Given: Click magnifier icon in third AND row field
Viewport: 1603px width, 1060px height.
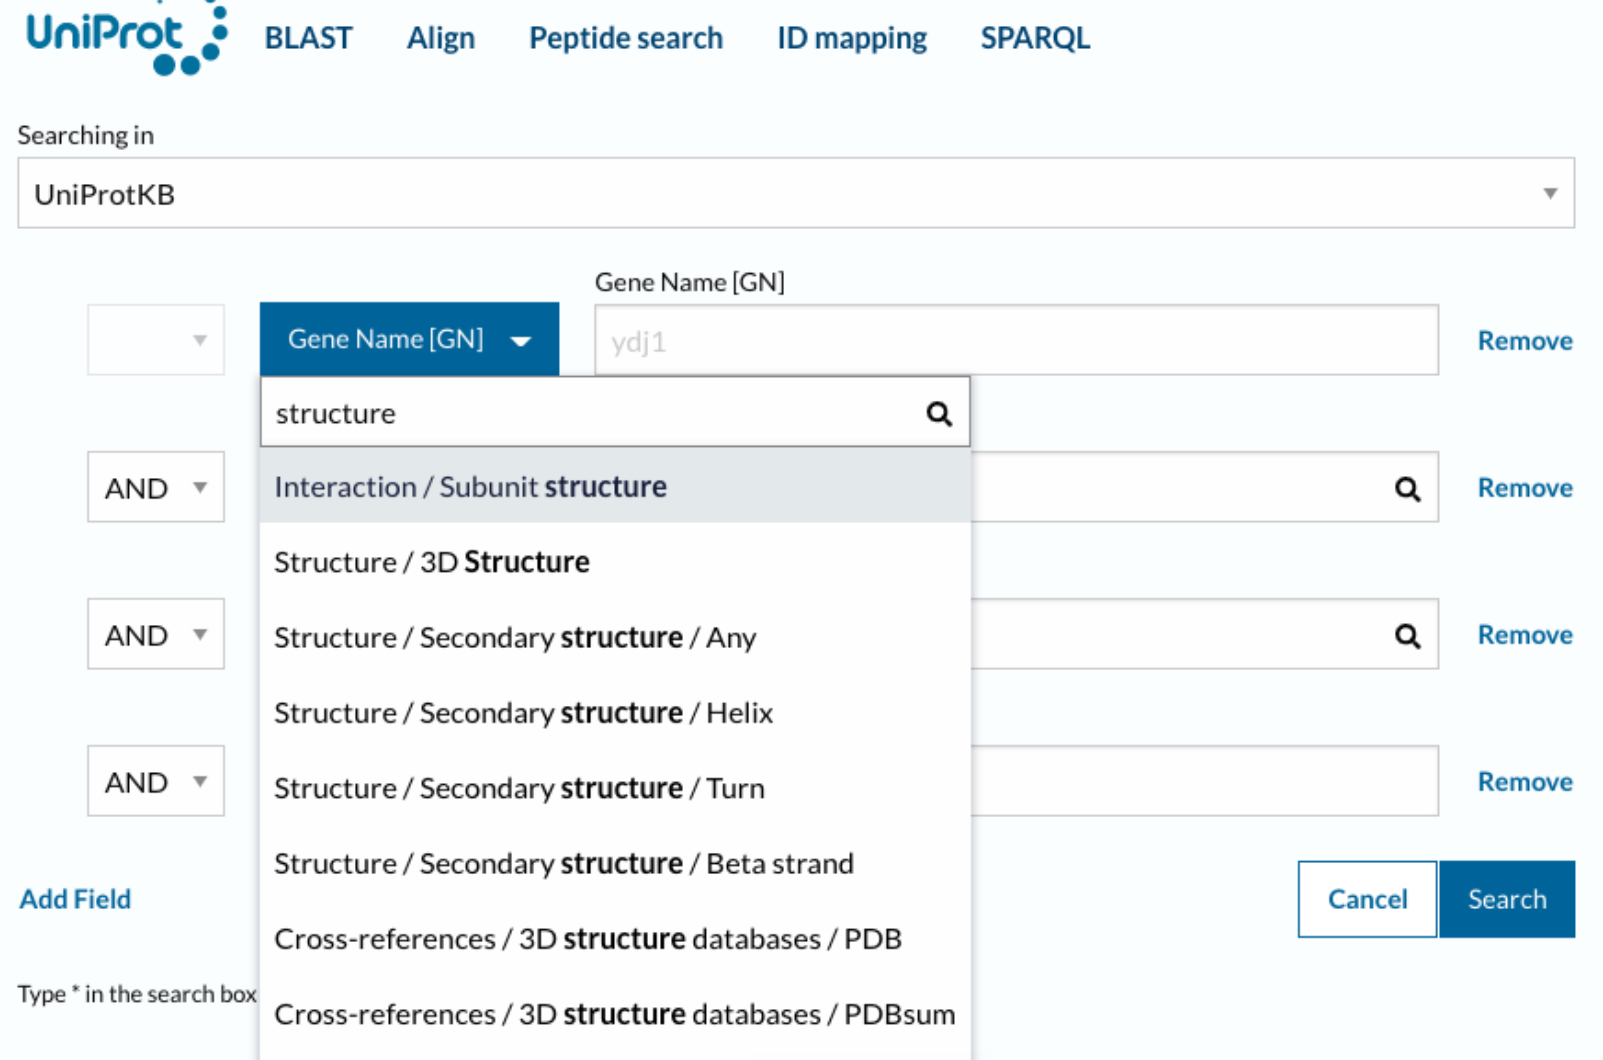Looking at the screenshot, I should [1407, 635].
